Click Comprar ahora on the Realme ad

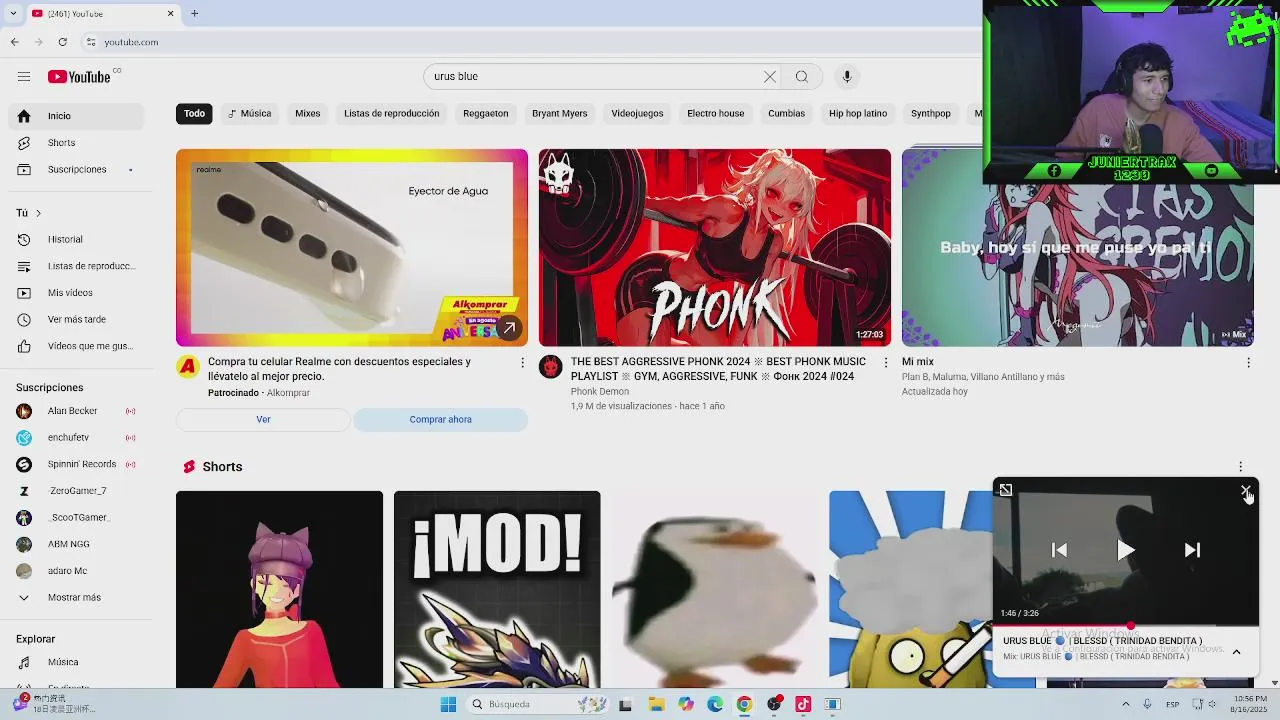coord(440,420)
